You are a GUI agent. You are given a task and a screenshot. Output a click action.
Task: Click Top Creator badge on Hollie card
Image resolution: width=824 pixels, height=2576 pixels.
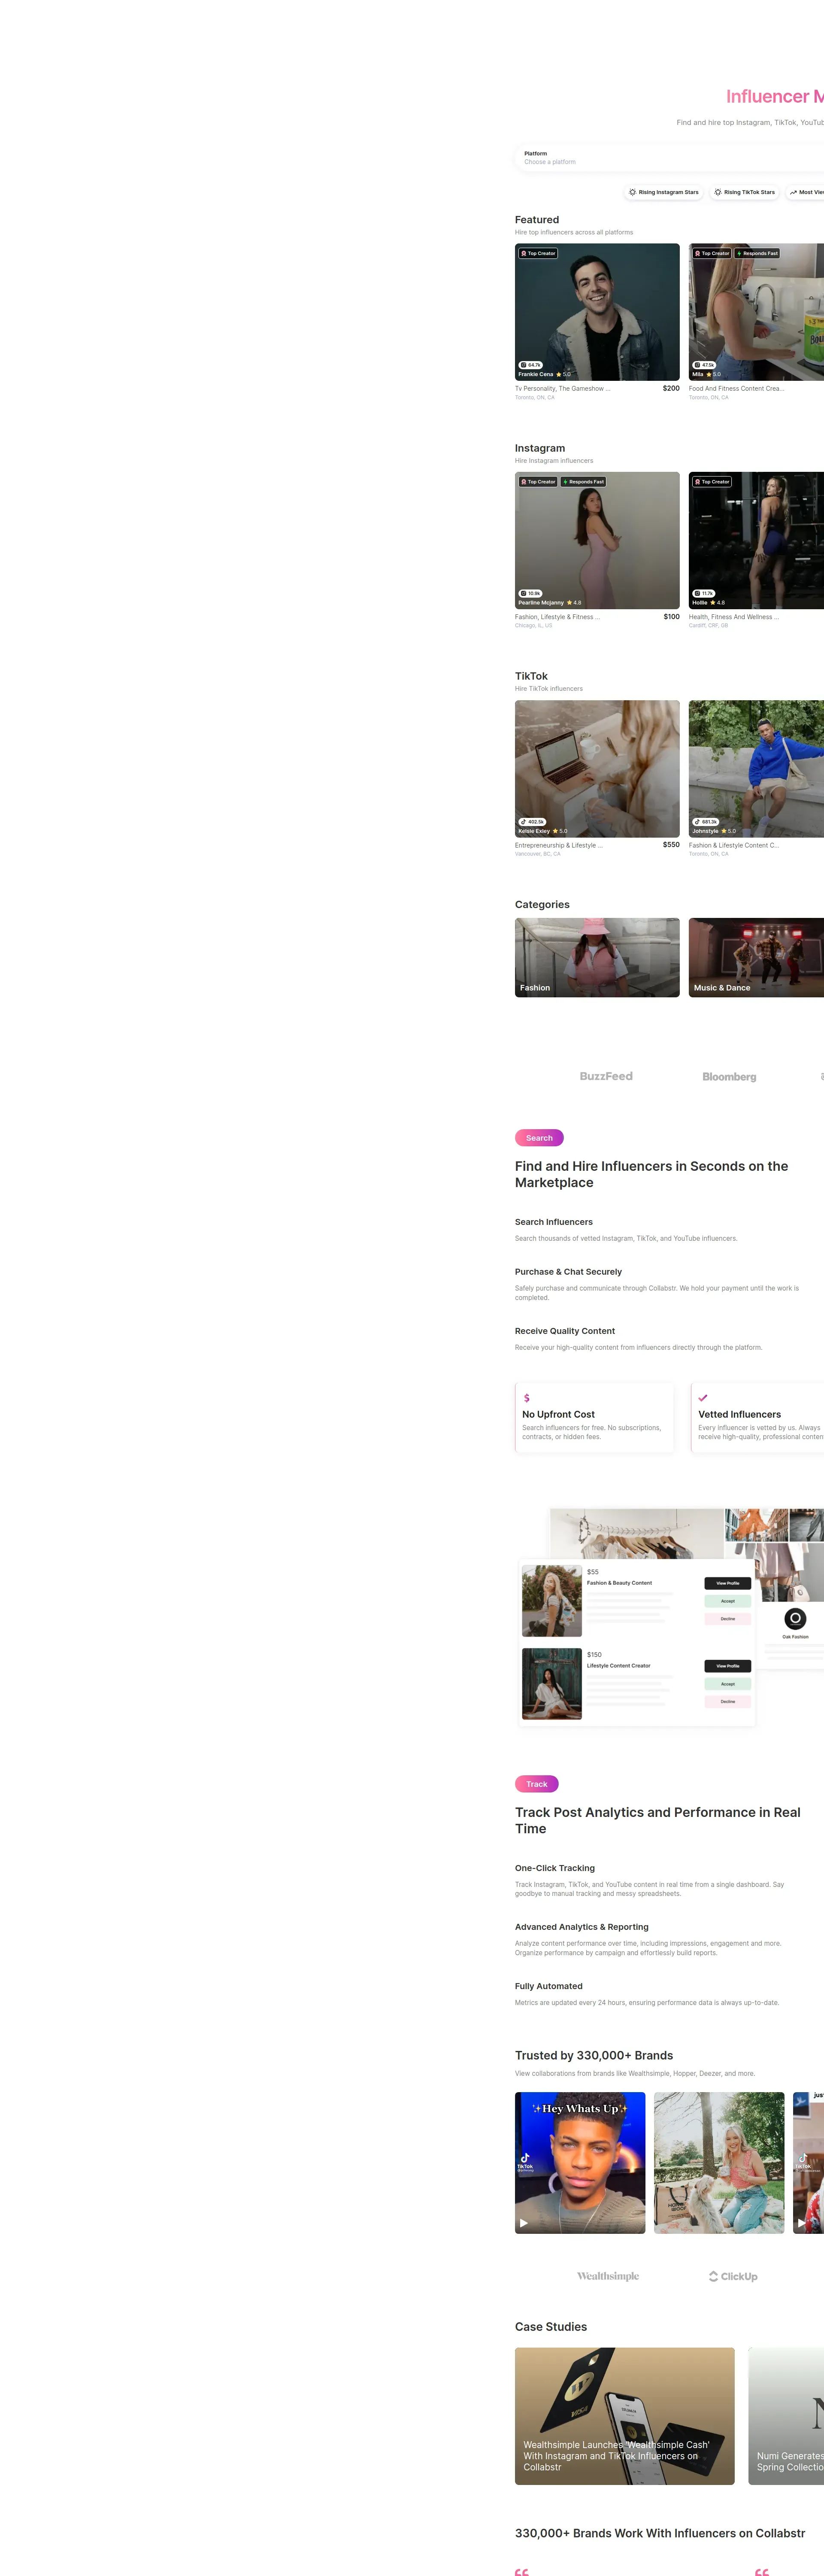712,482
